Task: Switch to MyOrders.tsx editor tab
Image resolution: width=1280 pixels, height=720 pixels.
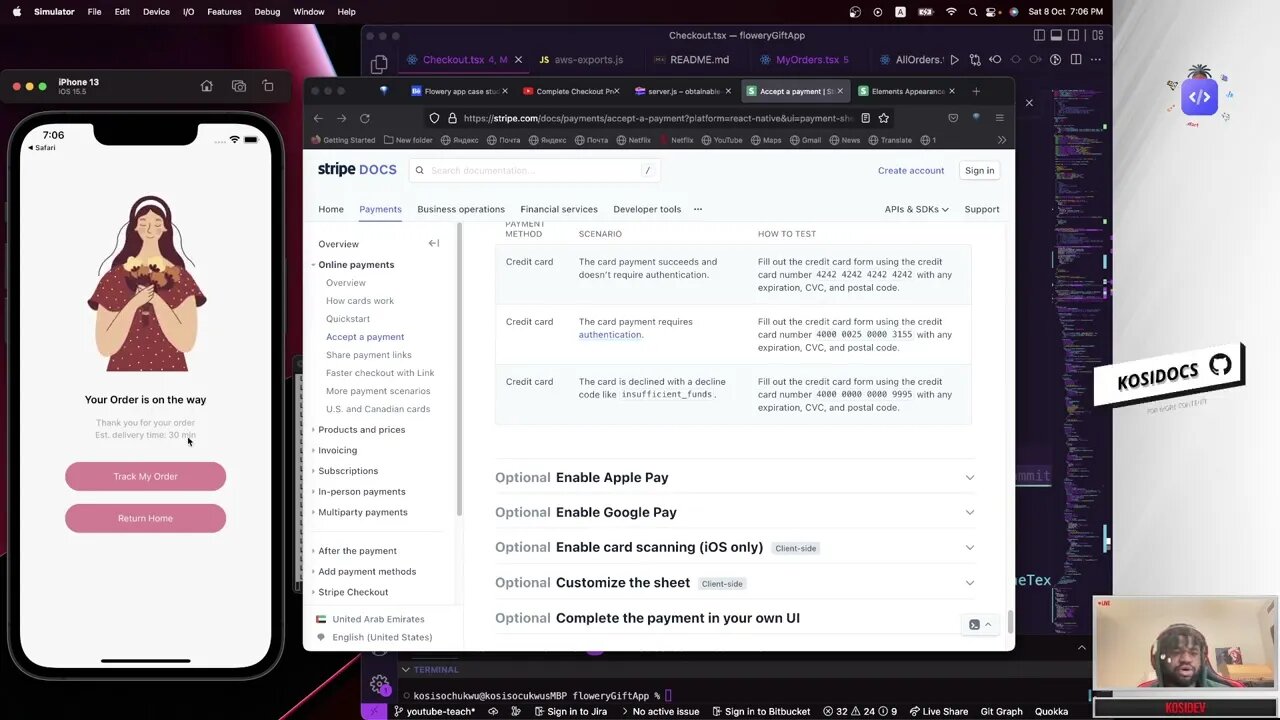Action: click(x=804, y=60)
